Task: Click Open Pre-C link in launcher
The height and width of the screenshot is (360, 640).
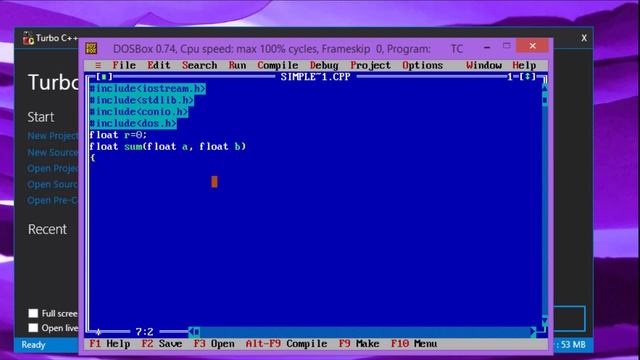Action: (52, 200)
